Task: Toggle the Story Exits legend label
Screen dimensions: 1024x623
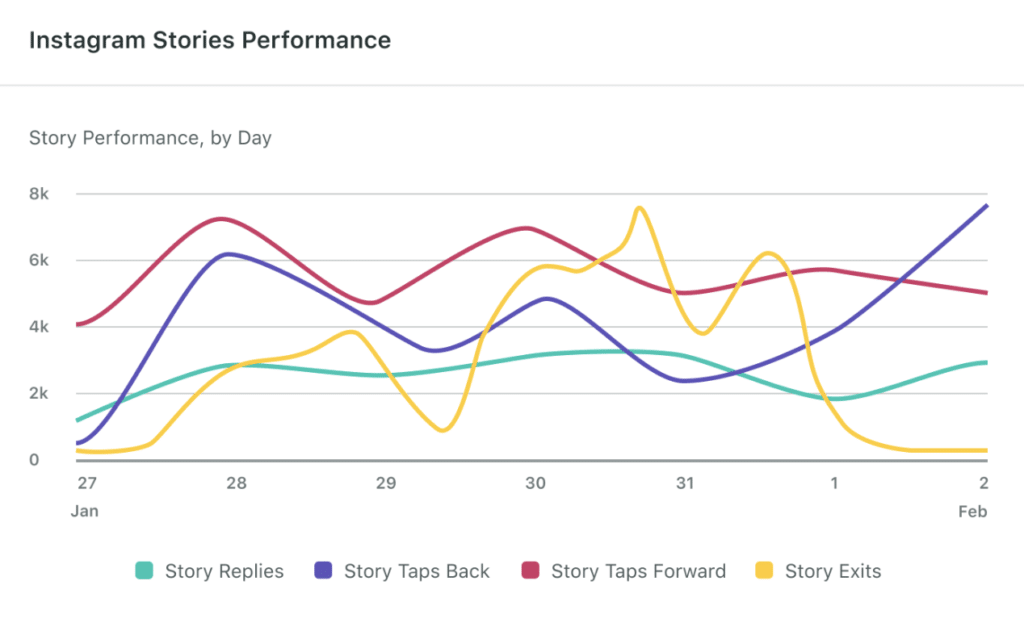Action: click(x=833, y=572)
